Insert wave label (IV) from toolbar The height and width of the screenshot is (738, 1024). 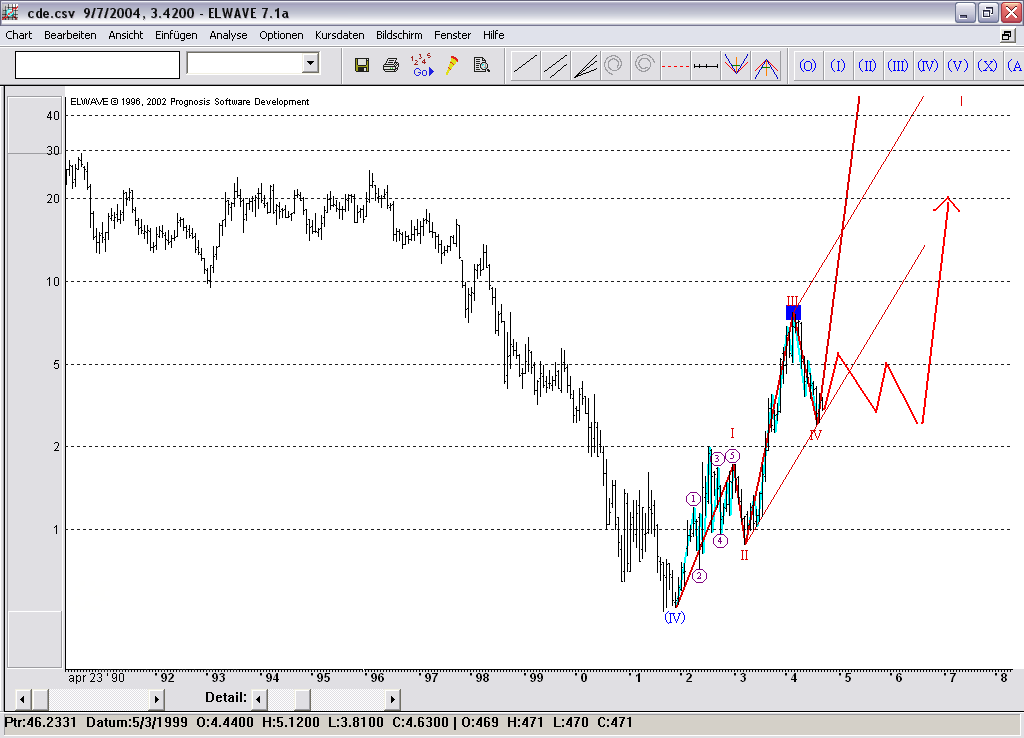928,65
